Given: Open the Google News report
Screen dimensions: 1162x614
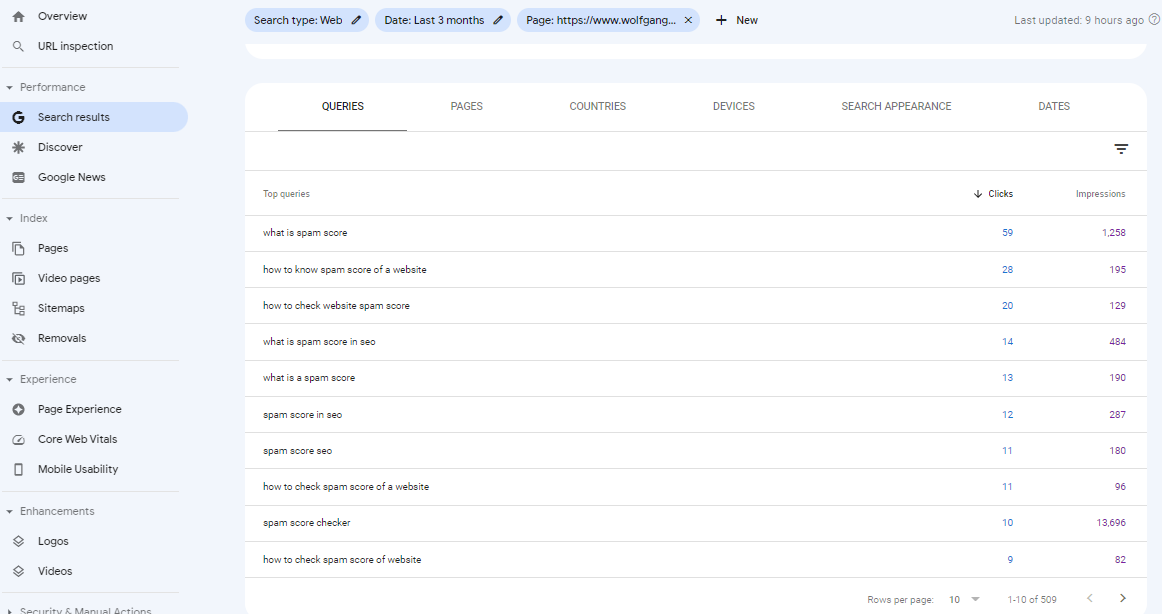Looking at the screenshot, I should tap(72, 177).
